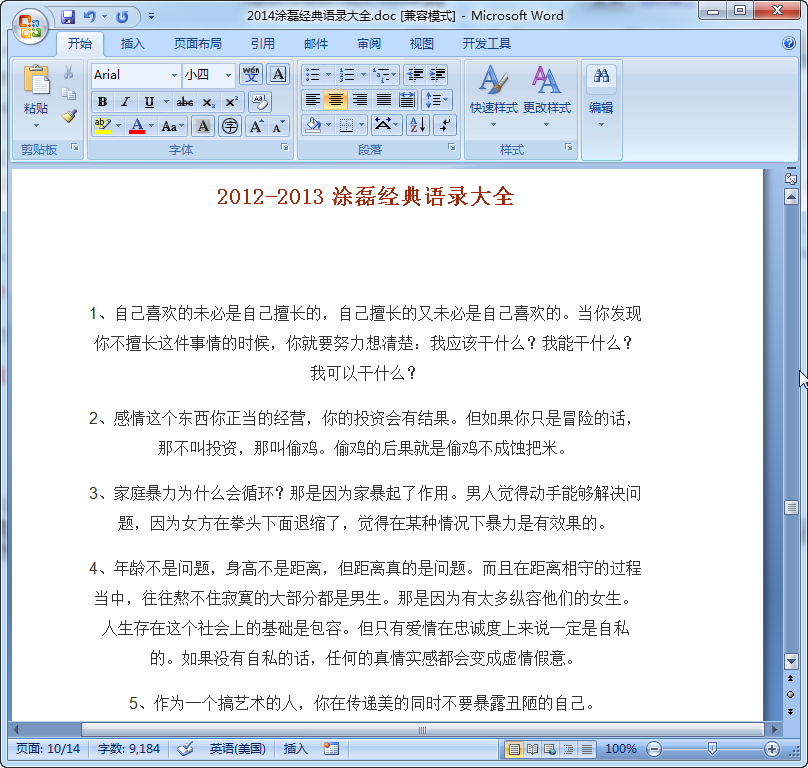808x768 pixels.
Task: Open the 快速样式 gallery
Action: point(493,96)
